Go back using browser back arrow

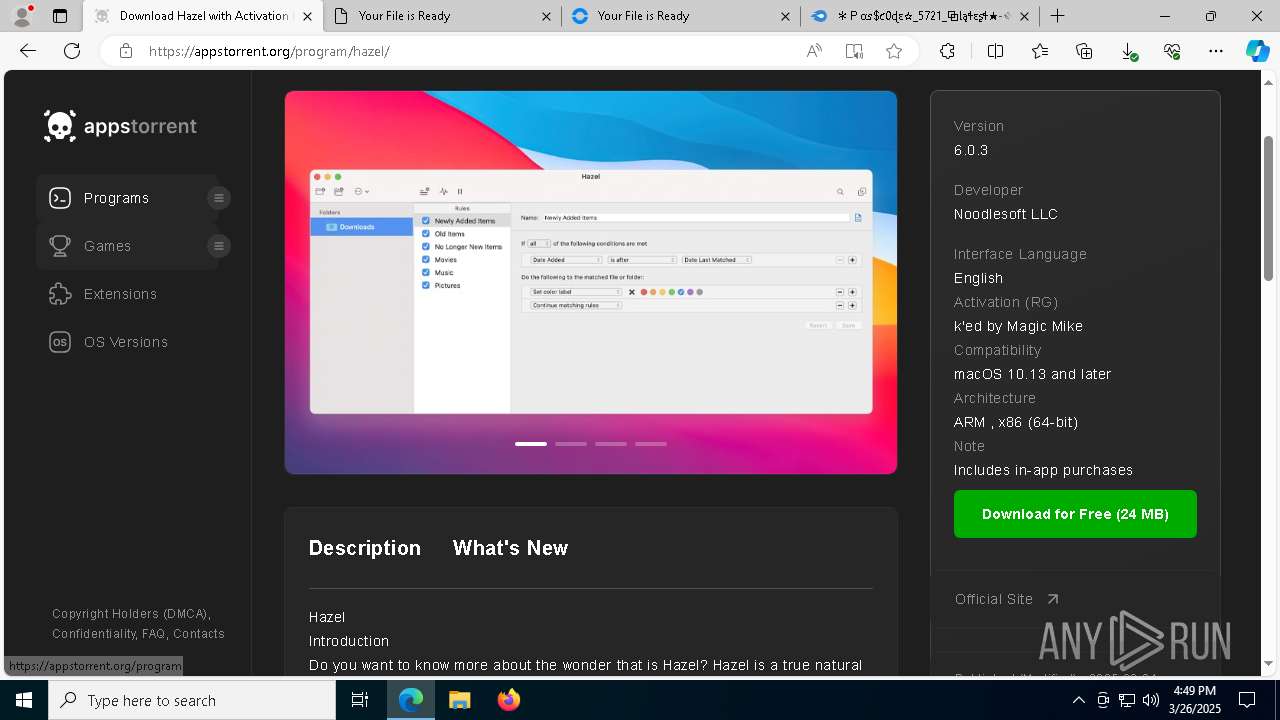(x=28, y=51)
